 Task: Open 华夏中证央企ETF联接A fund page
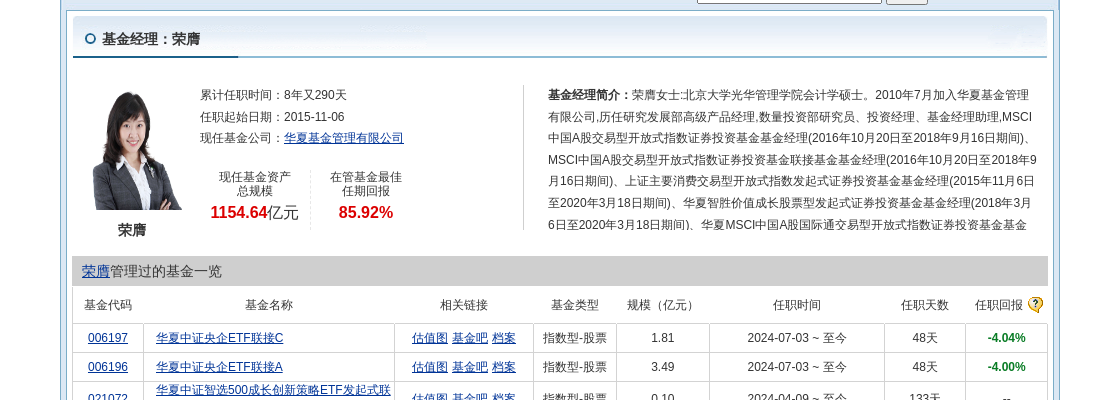219,367
